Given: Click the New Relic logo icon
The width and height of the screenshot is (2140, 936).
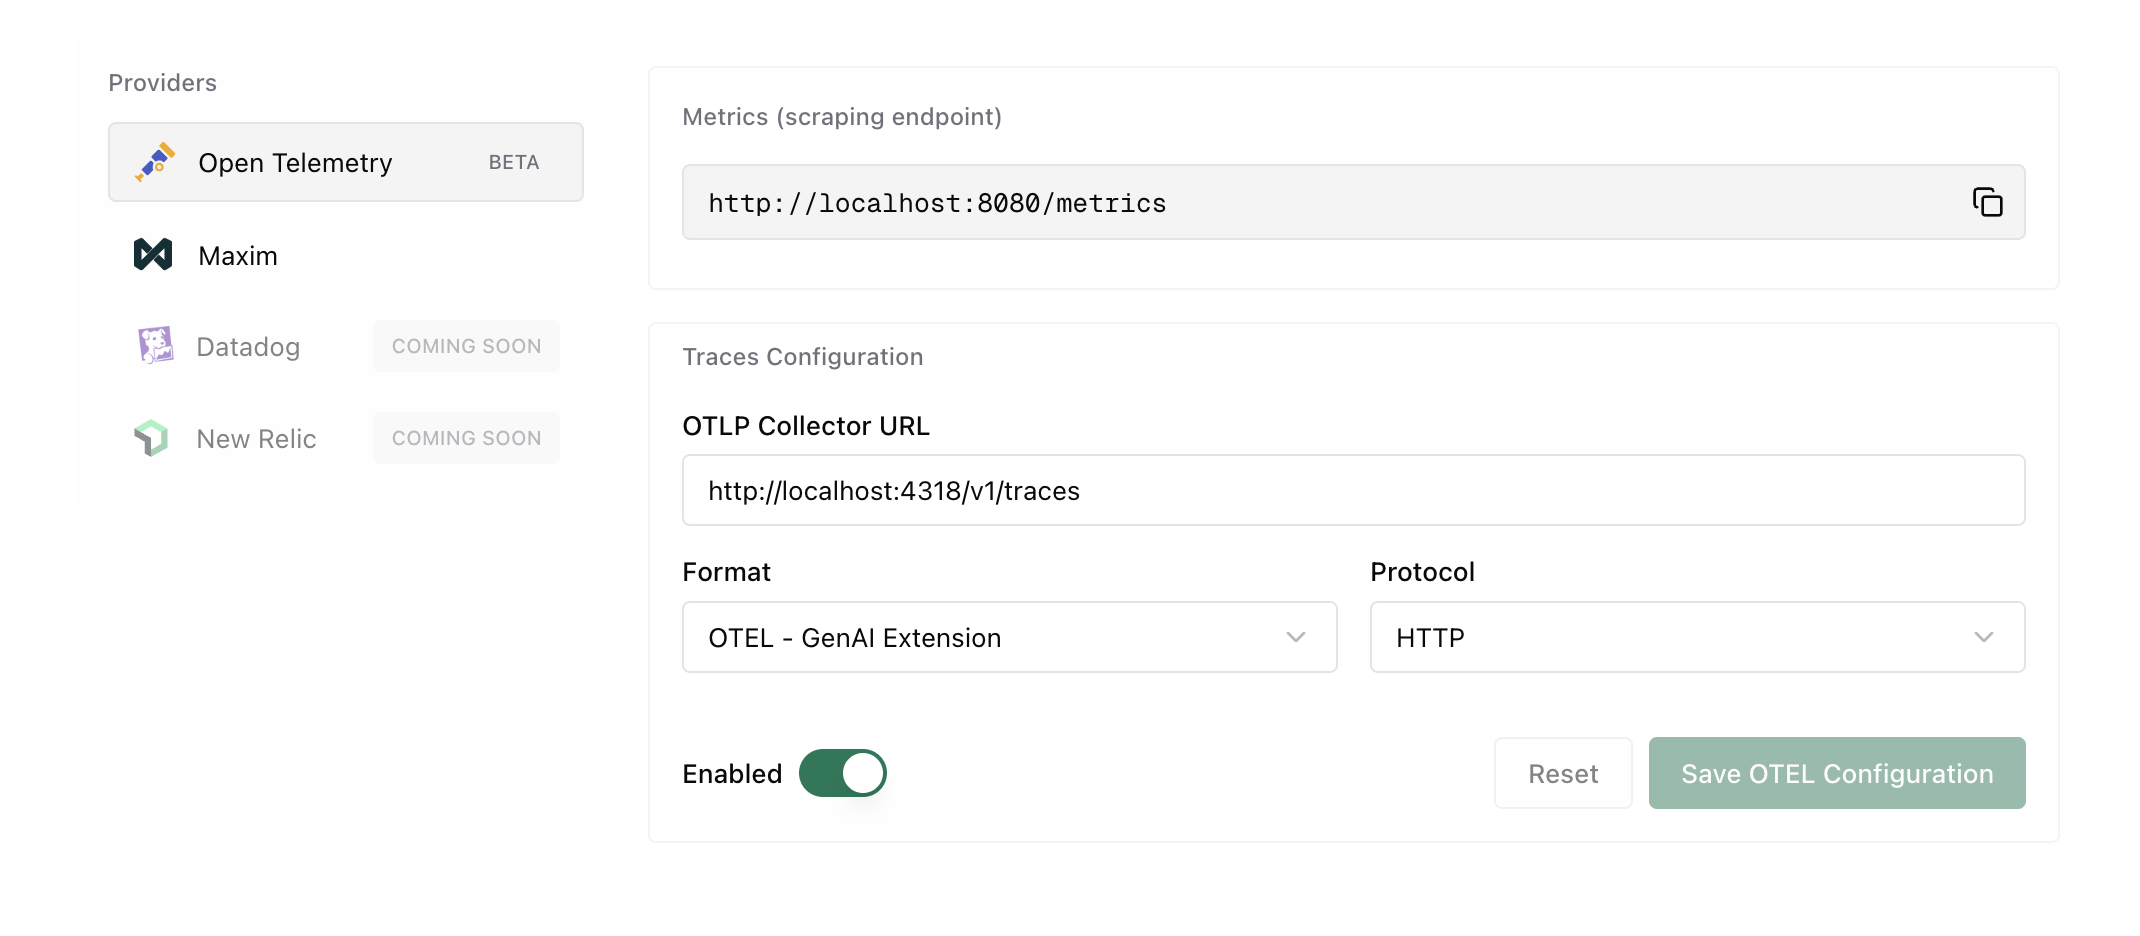Looking at the screenshot, I should pyautogui.click(x=152, y=437).
